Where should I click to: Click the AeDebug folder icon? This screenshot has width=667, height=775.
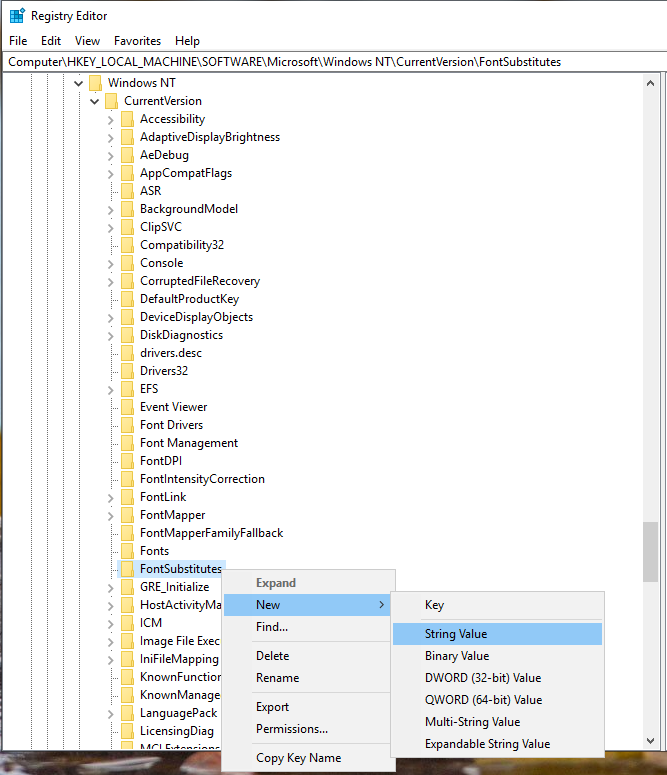[x=128, y=155]
